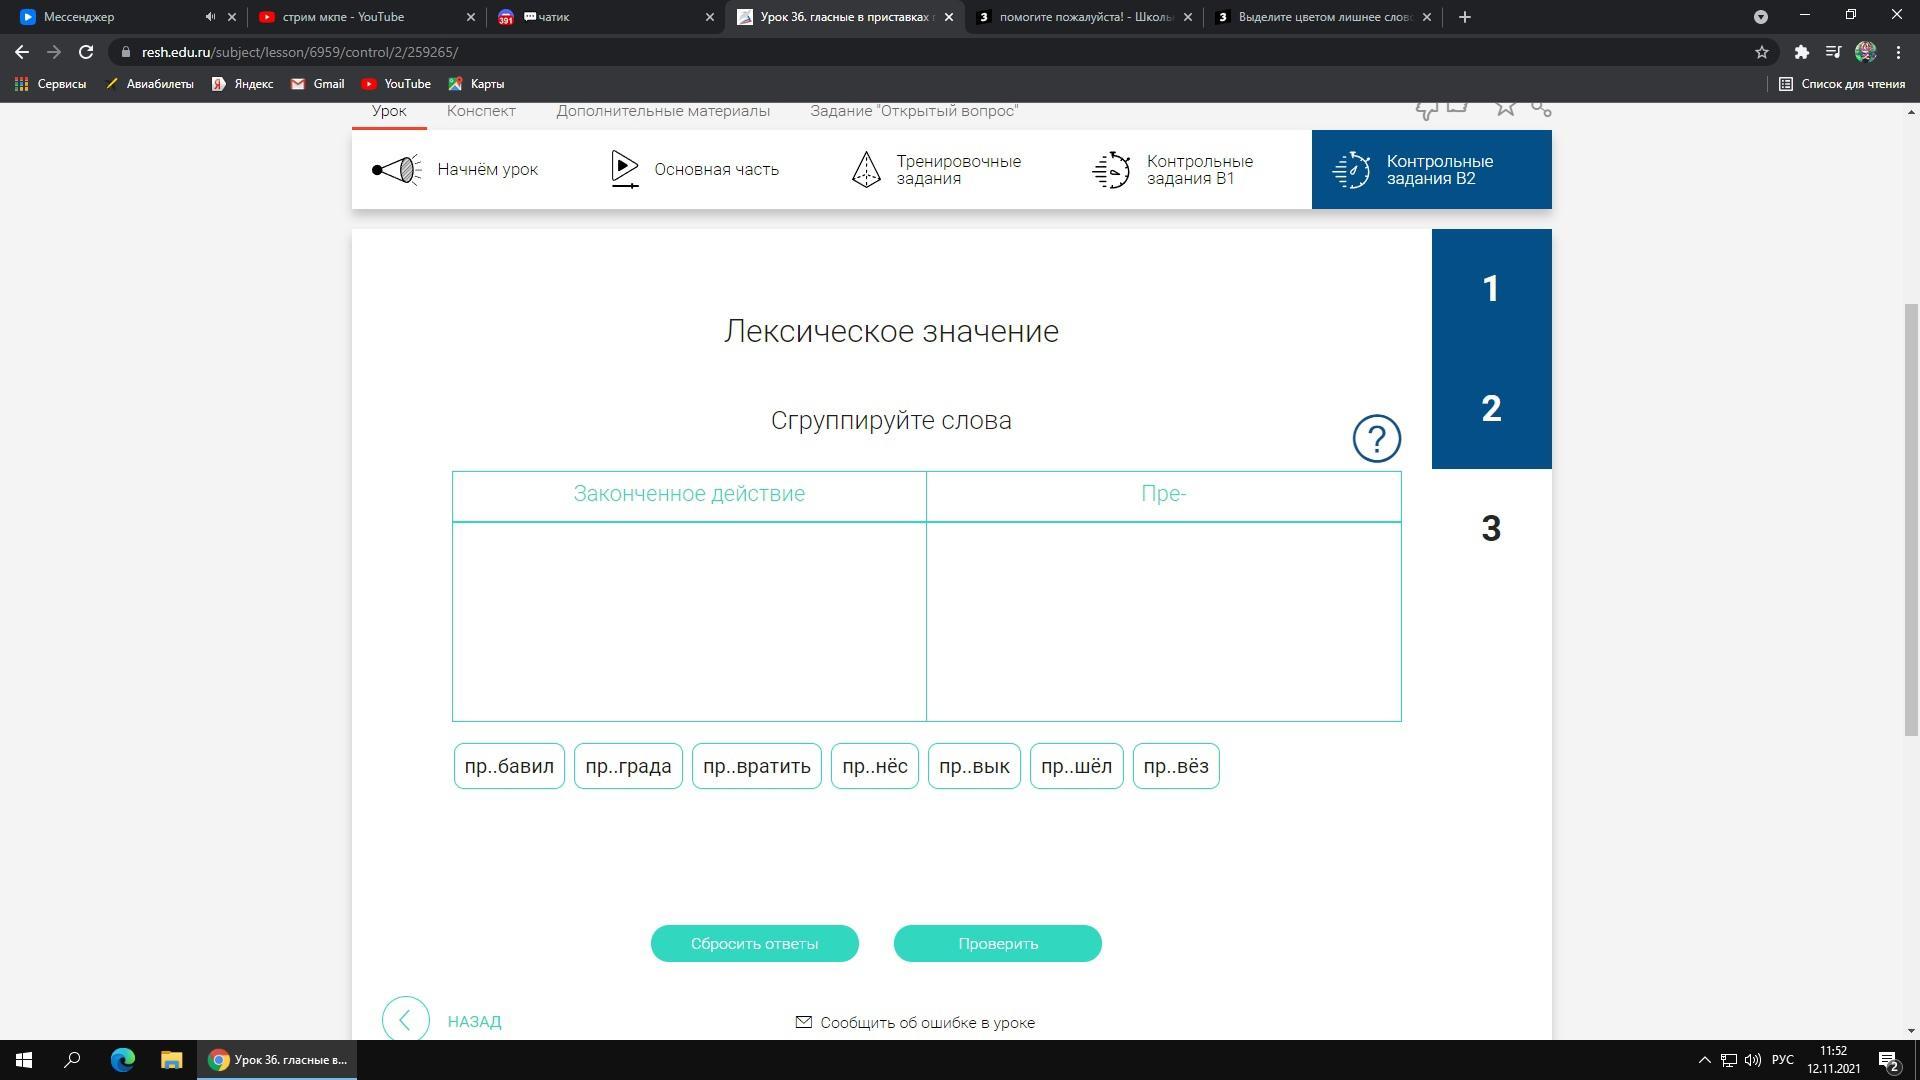
Task: Open the Основная часть play icon
Action: click(x=624, y=169)
